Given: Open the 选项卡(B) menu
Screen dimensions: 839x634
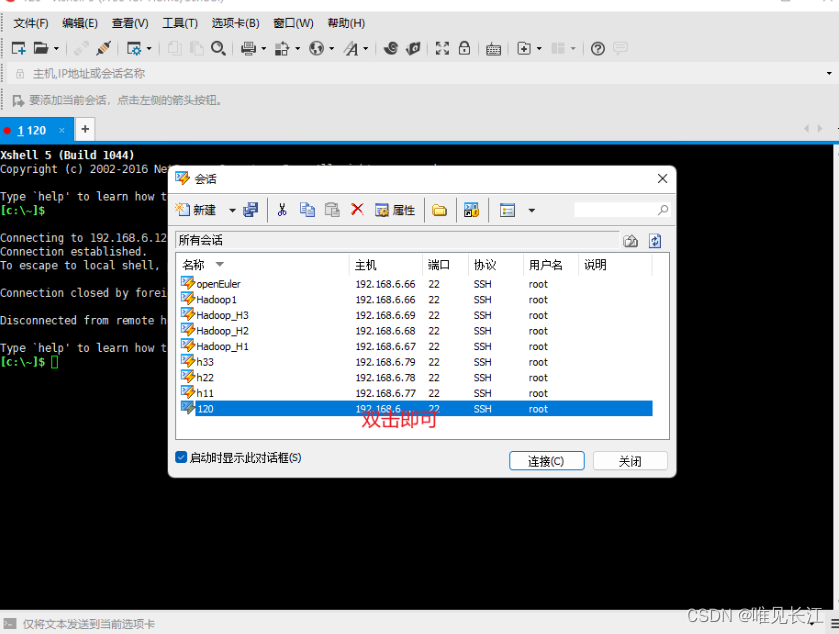Looking at the screenshot, I should click(235, 23).
